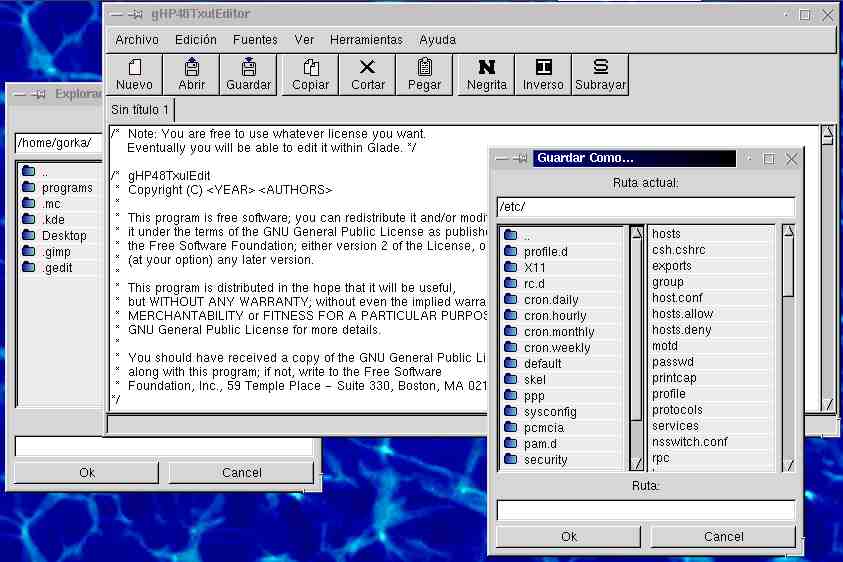Screen dimensions: 843x562
Task: Open the Herramientas menu
Action: [x=366, y=40]
